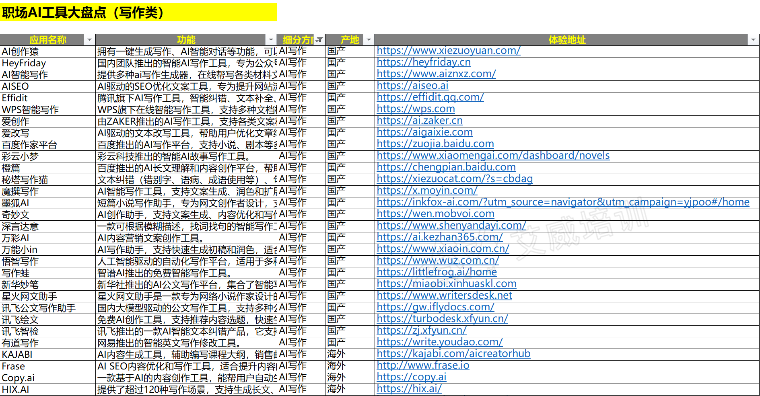Open the kajabi.com aicreatorhub link
The width and height of the screenshot is (760, 396).
tap(453, 353)
